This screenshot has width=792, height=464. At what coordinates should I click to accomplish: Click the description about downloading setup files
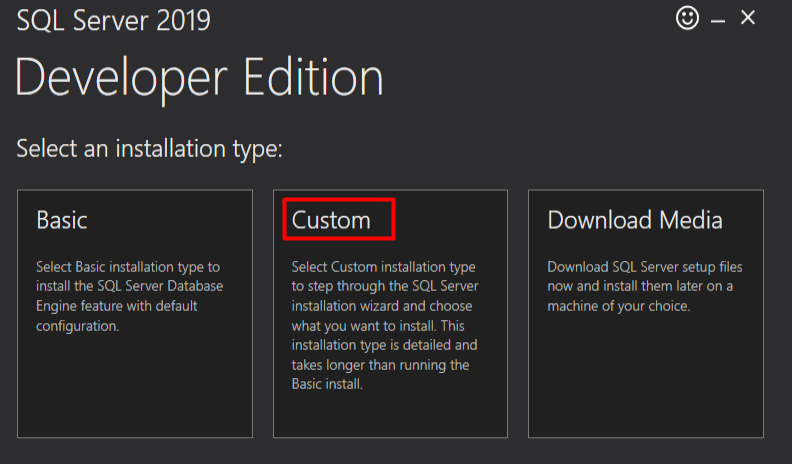(x=645, y=286)
